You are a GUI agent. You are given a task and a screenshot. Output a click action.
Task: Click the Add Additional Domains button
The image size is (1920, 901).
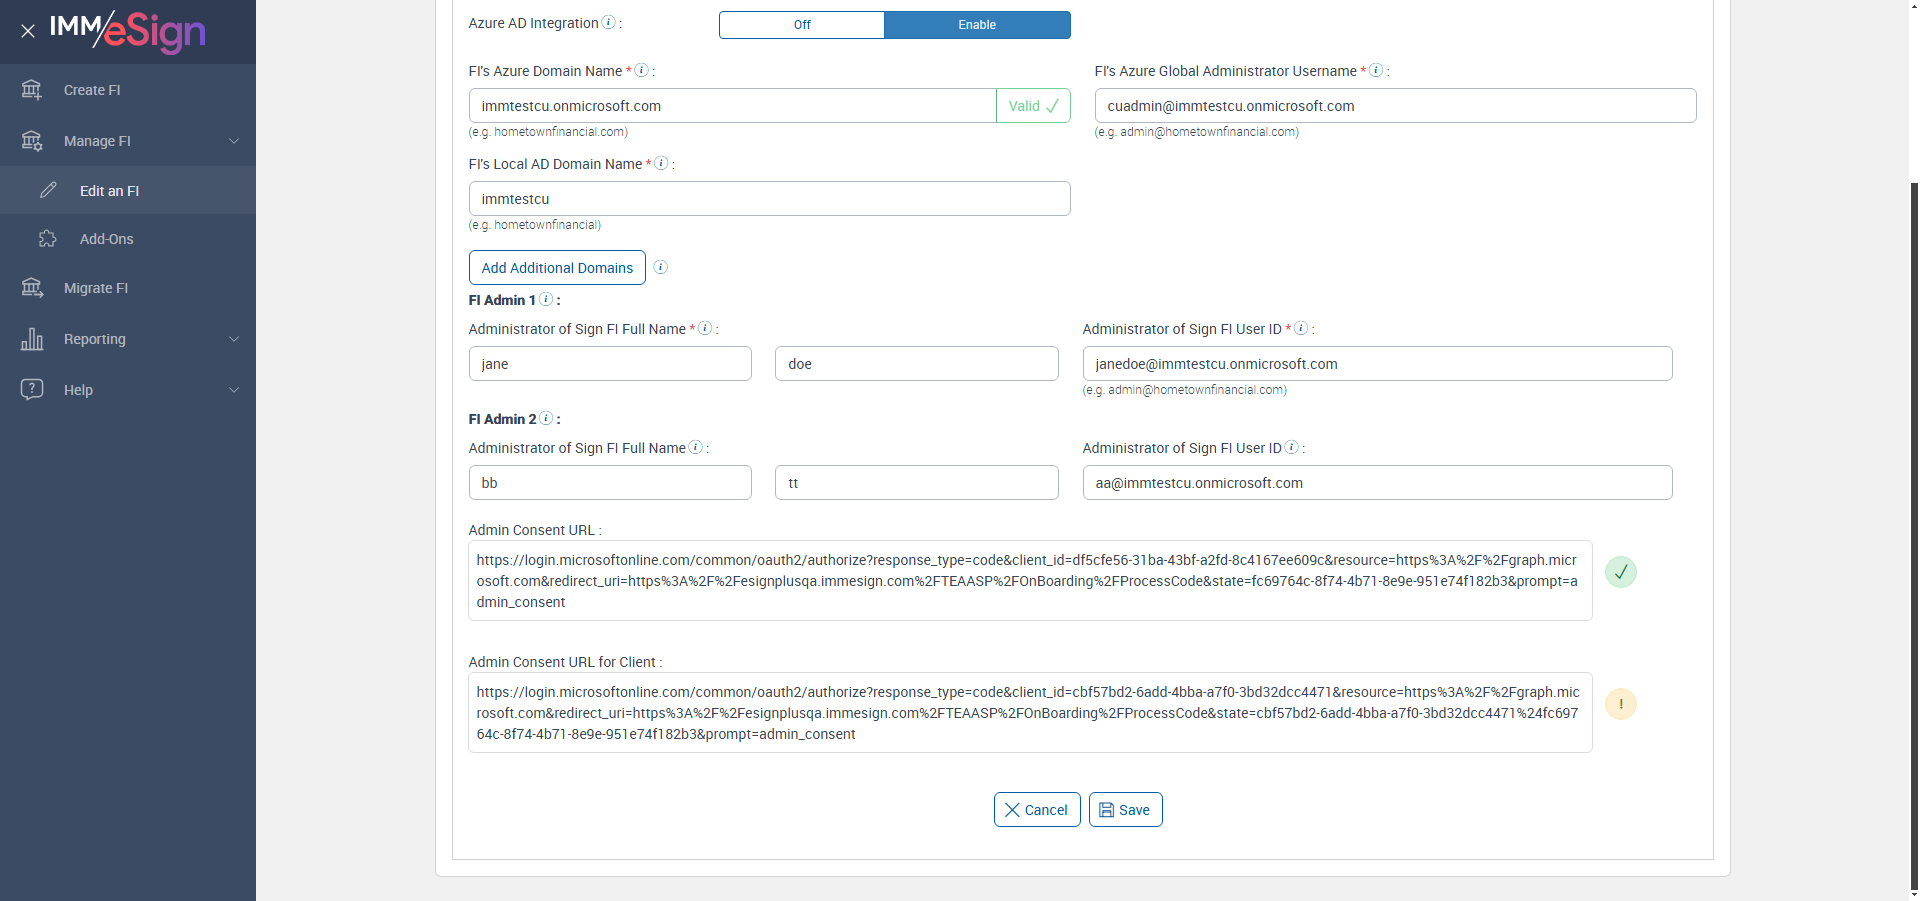[557, 268]
